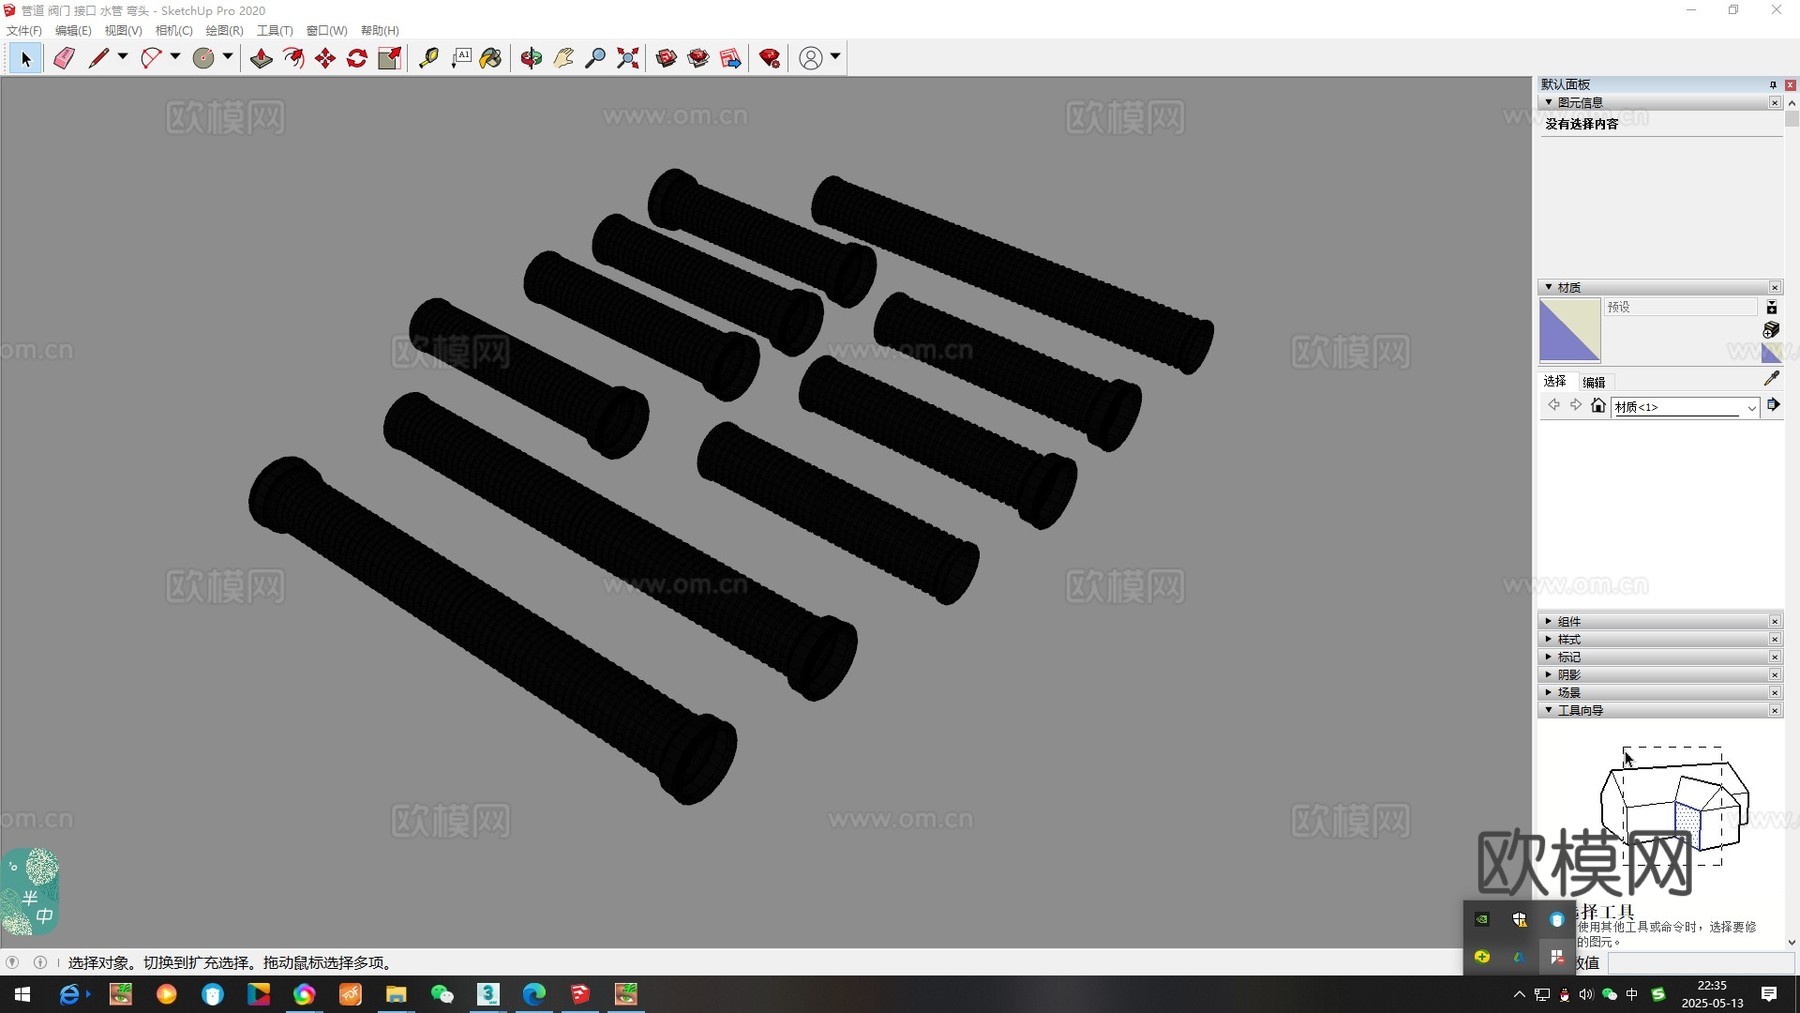This screenshot has width=1800, height=1013.
Task: Choose the Arc drawing tool
Action: point(151,59)
